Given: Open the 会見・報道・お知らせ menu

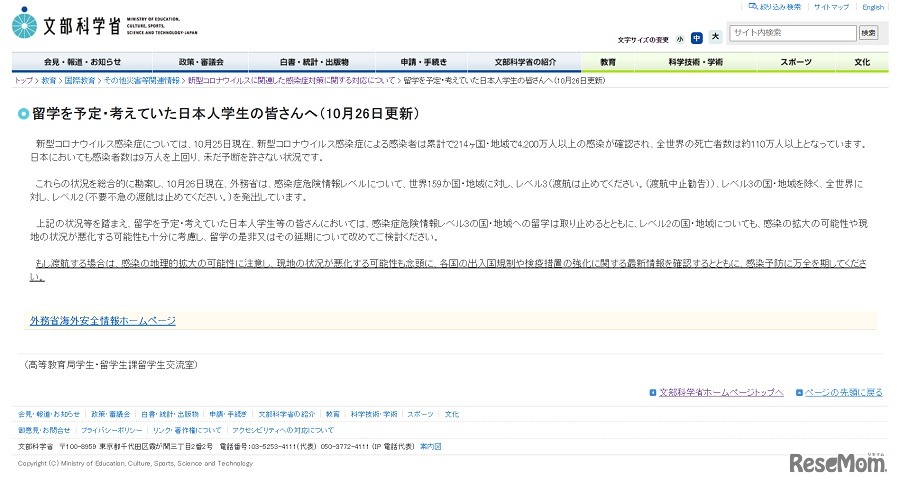Looking at the screenshot, I should (82, 62).
